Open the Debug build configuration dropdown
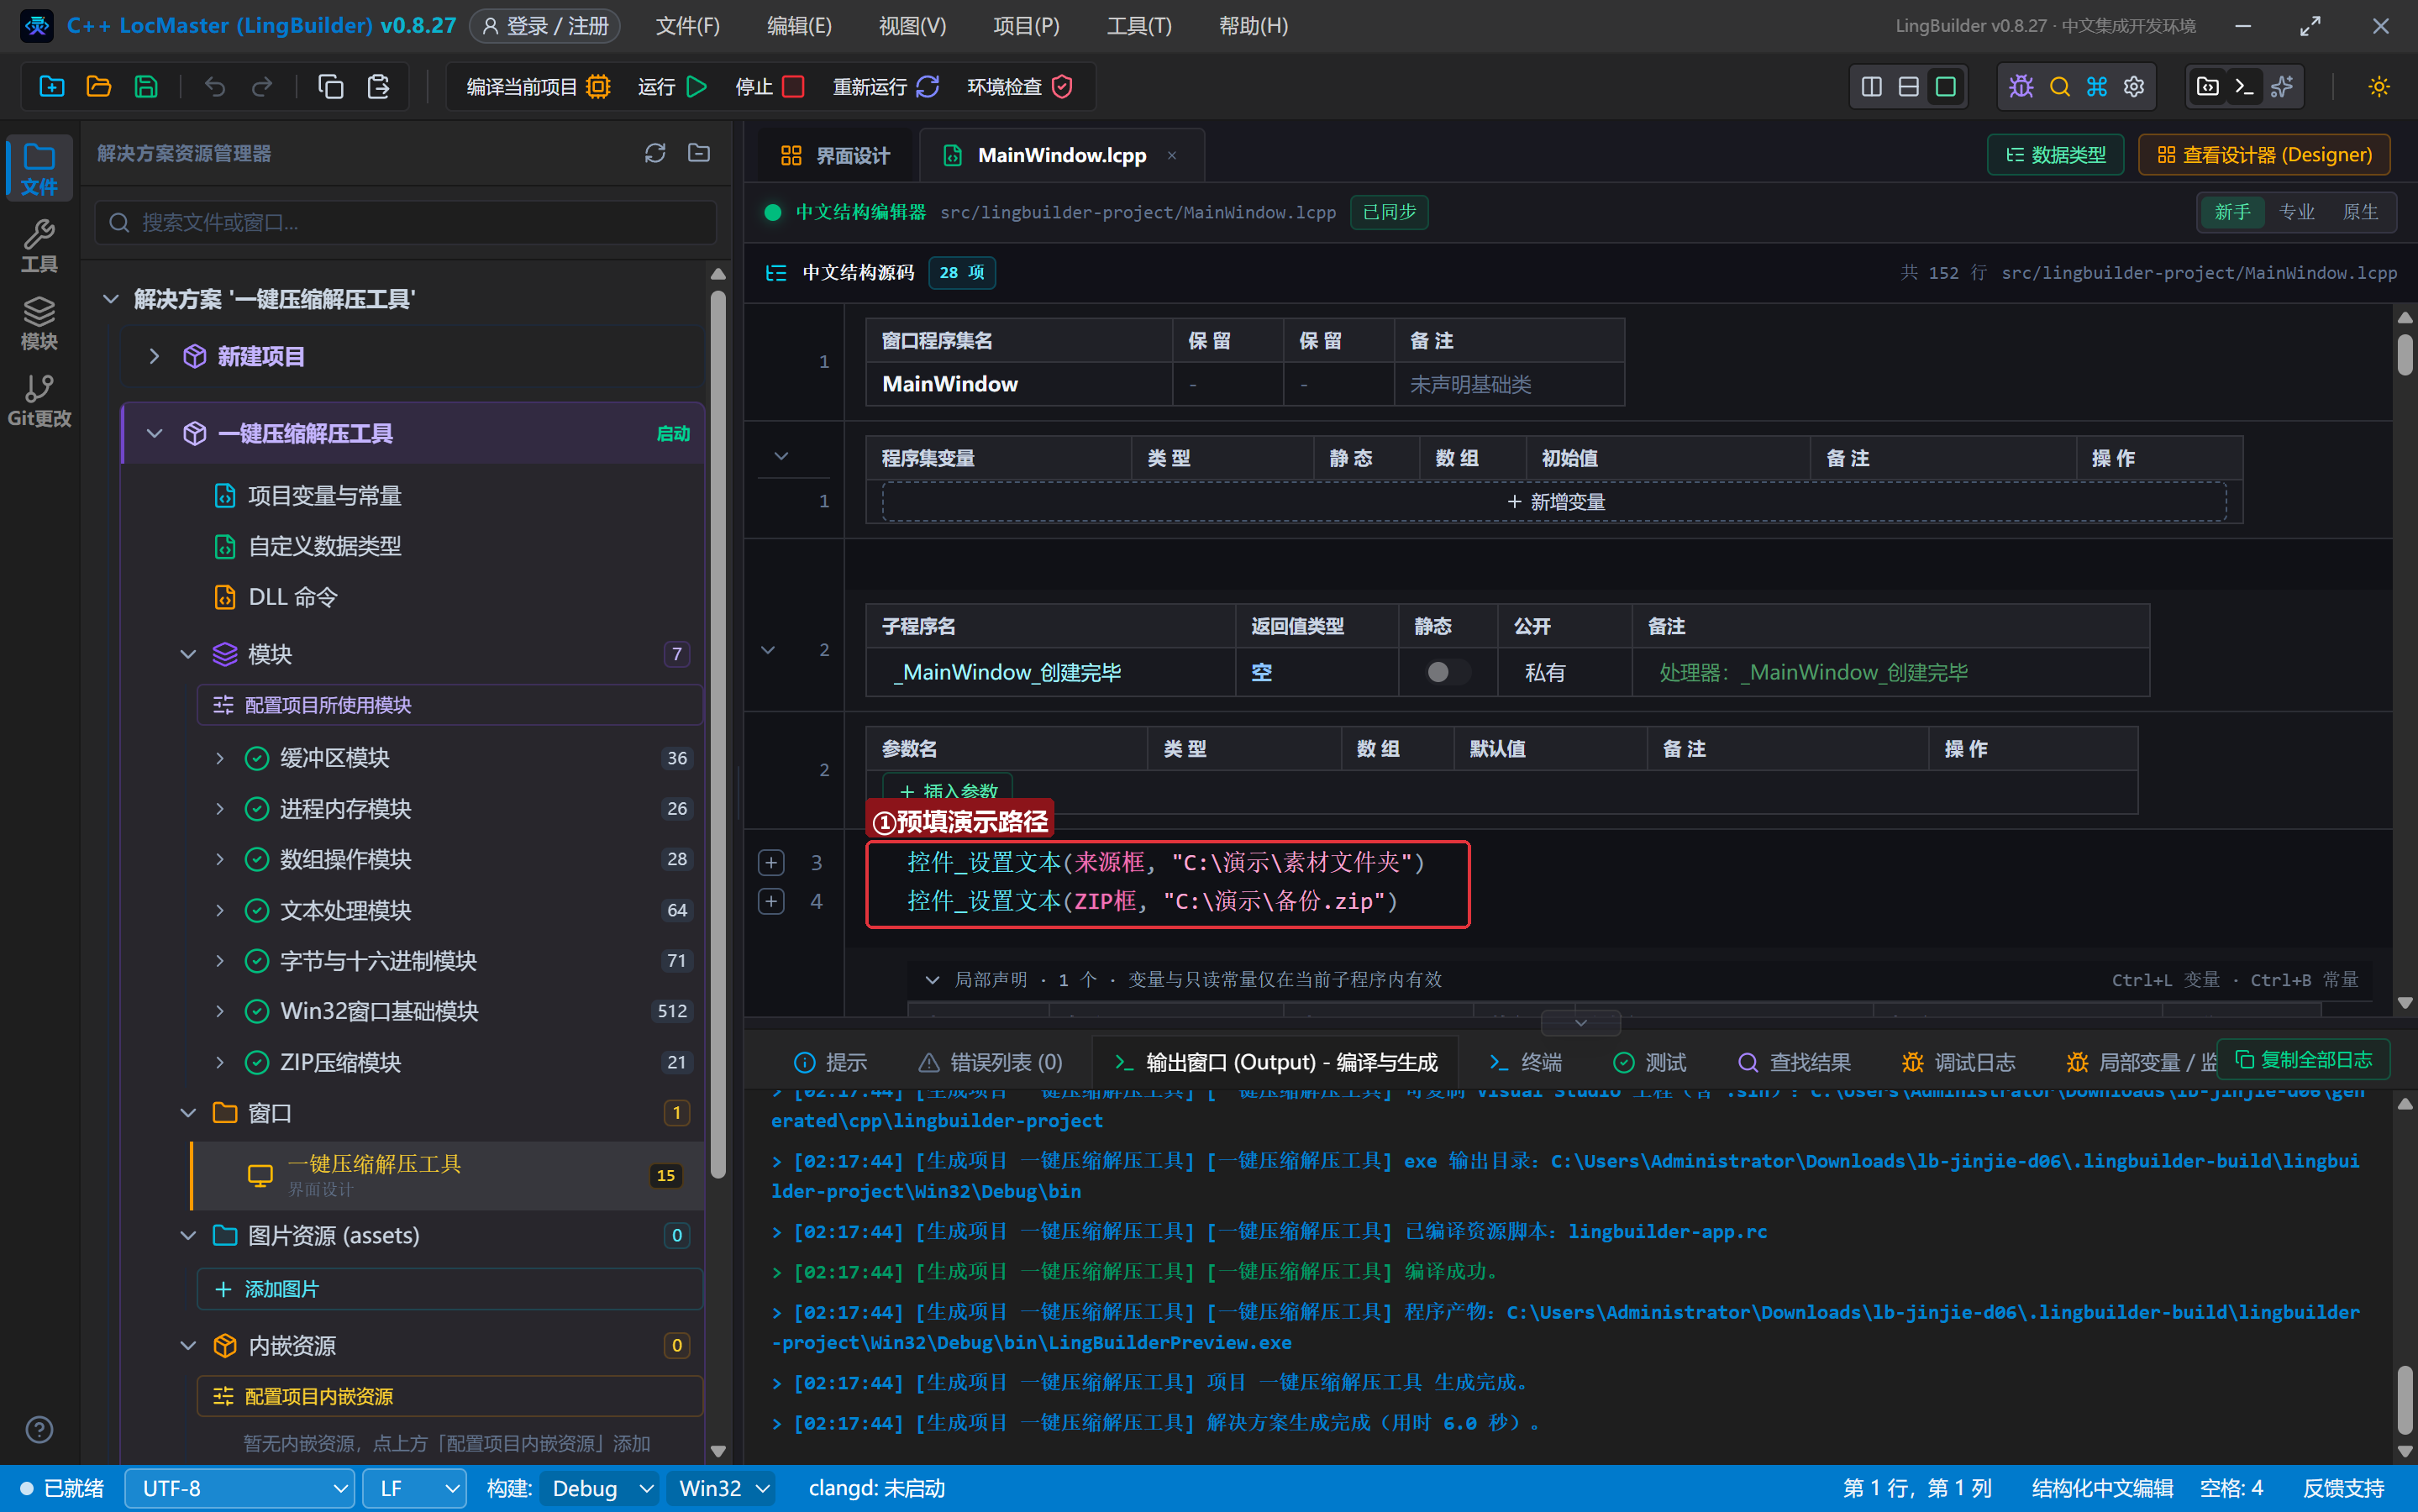Viewport: 2418px width, 1512px height. [x=601, y=1488]
